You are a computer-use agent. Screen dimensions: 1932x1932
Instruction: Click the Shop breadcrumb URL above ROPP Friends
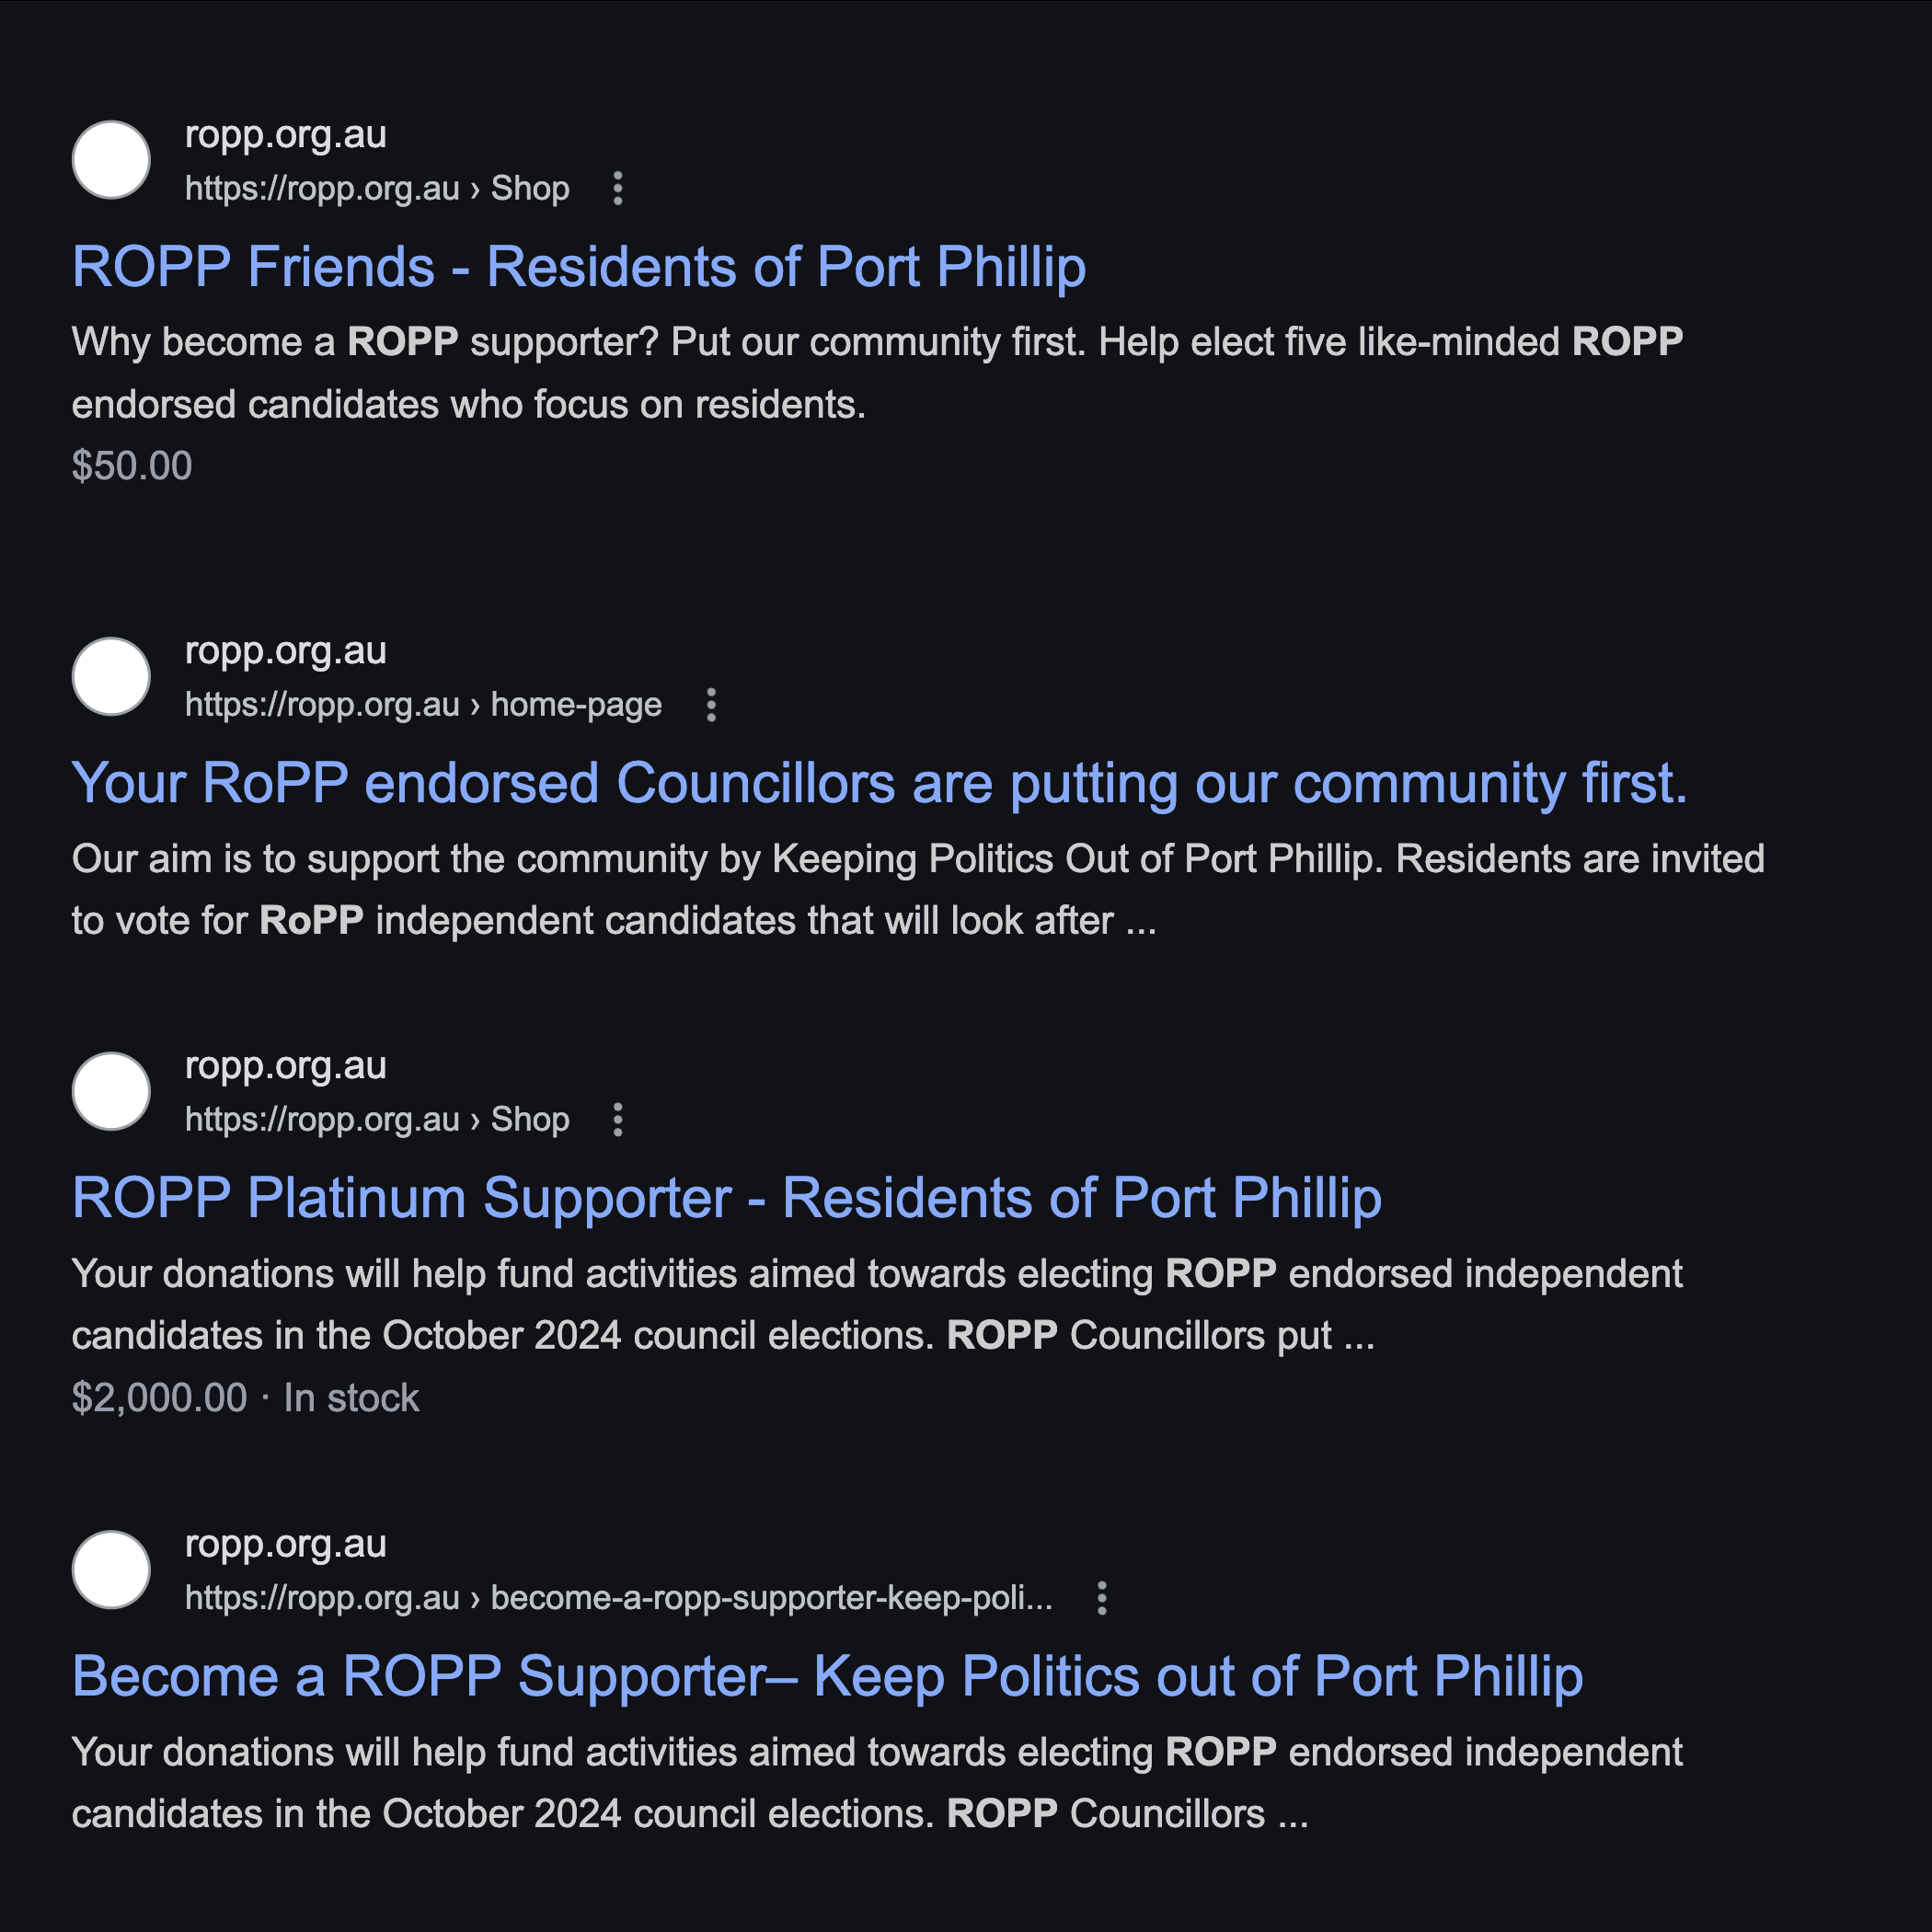point(377,188)
